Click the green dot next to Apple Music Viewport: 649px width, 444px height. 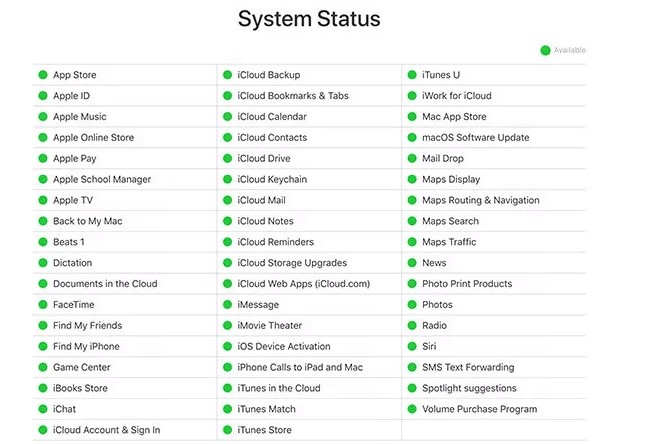pyautogui.click(x=43, y=117)
